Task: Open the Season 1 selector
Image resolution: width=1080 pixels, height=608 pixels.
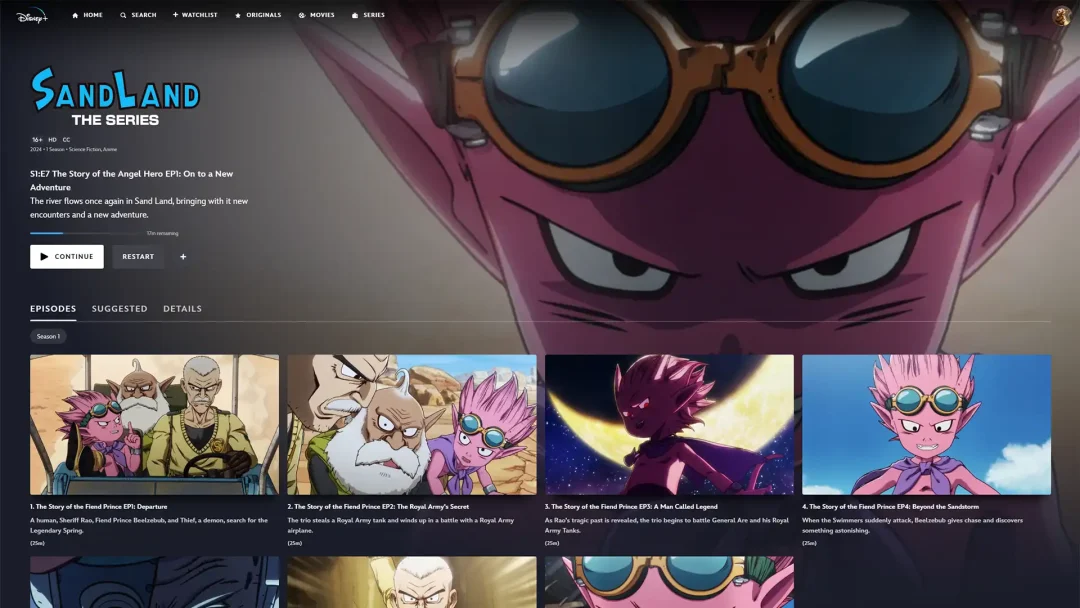Action: coord(48,337)
